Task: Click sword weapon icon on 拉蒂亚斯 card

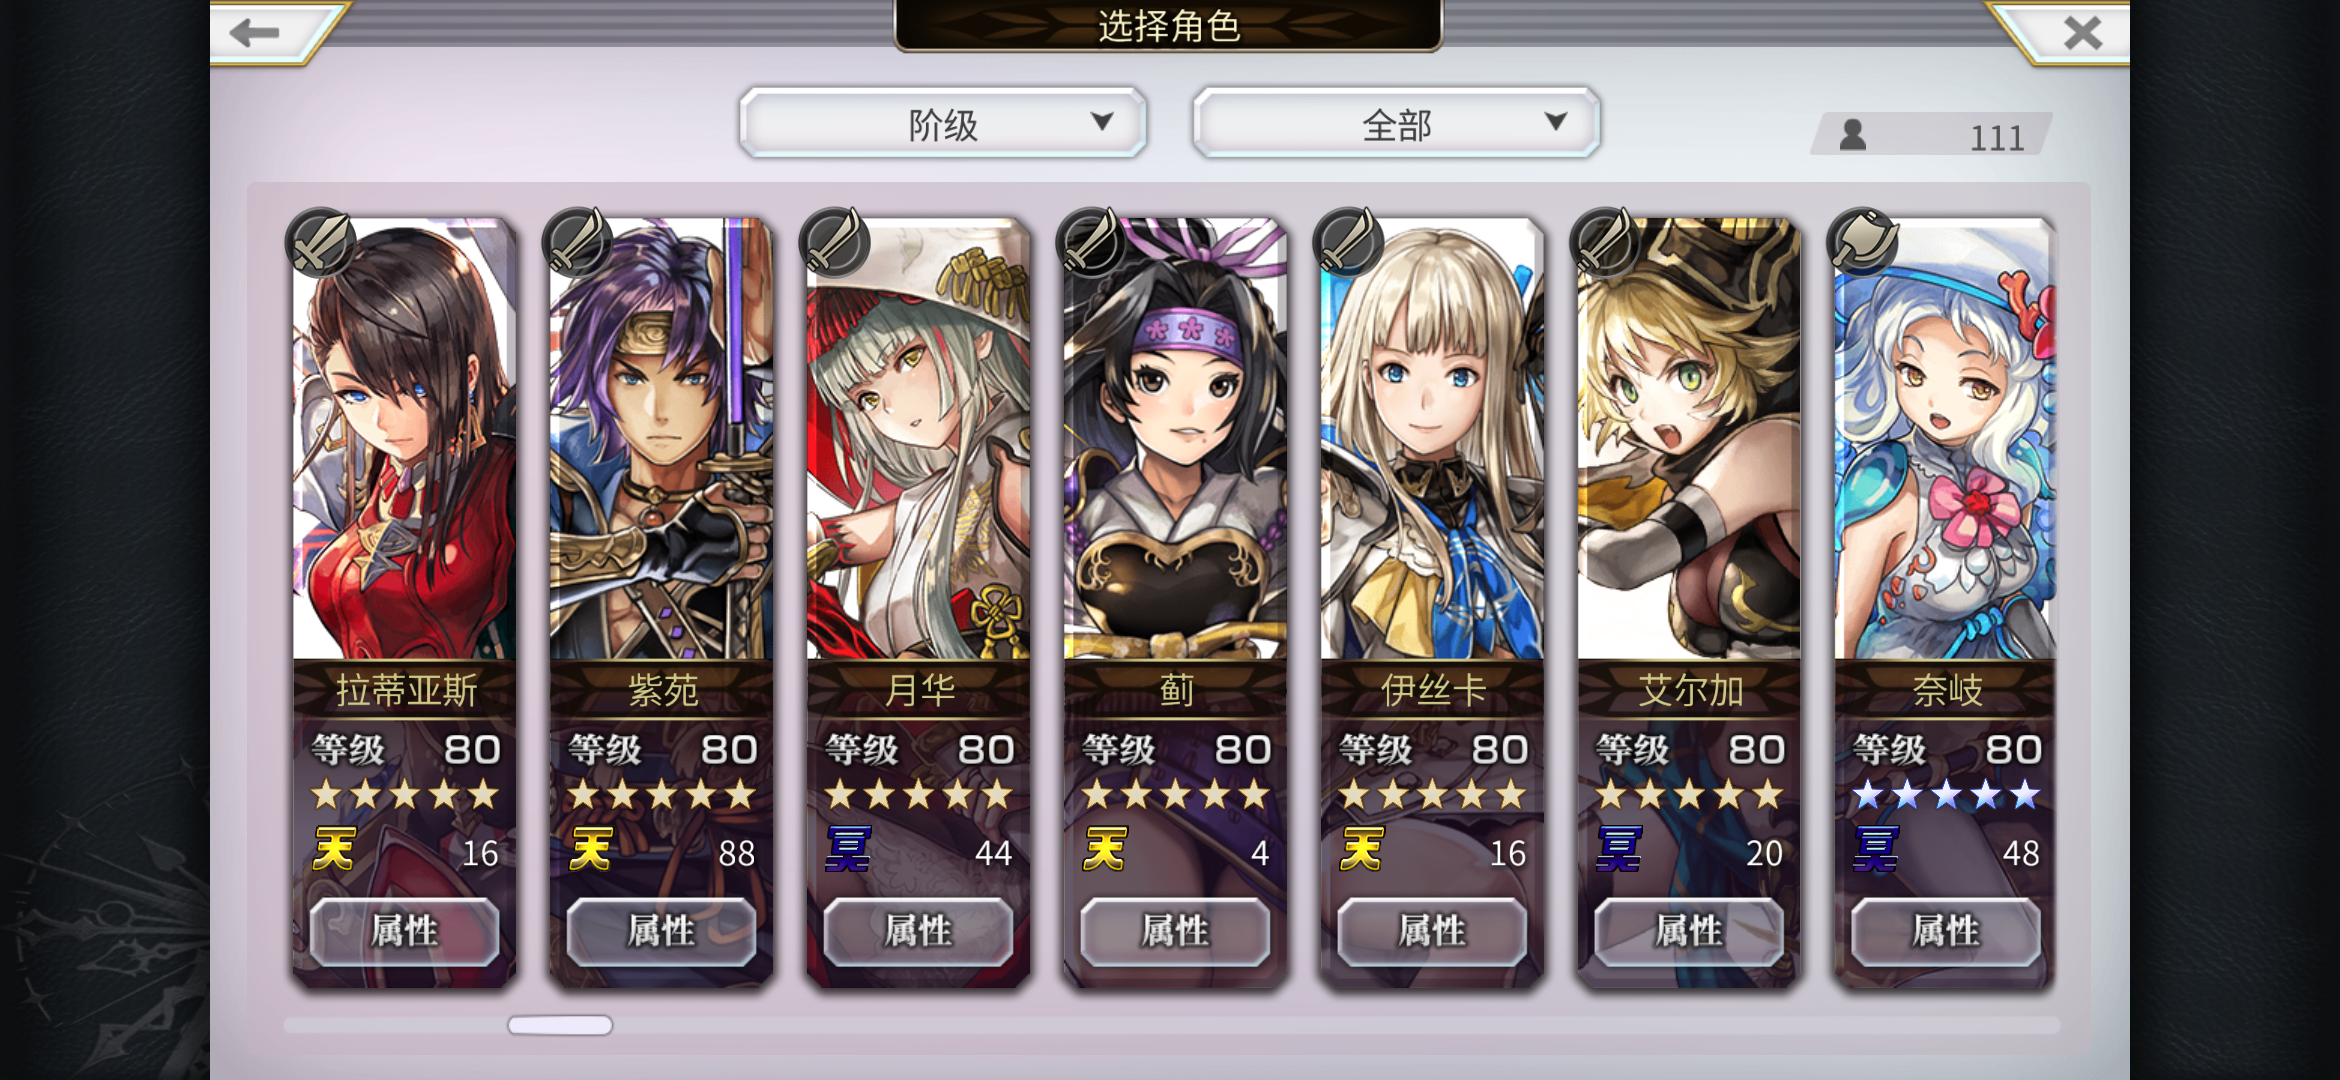Action: point(321,243)
